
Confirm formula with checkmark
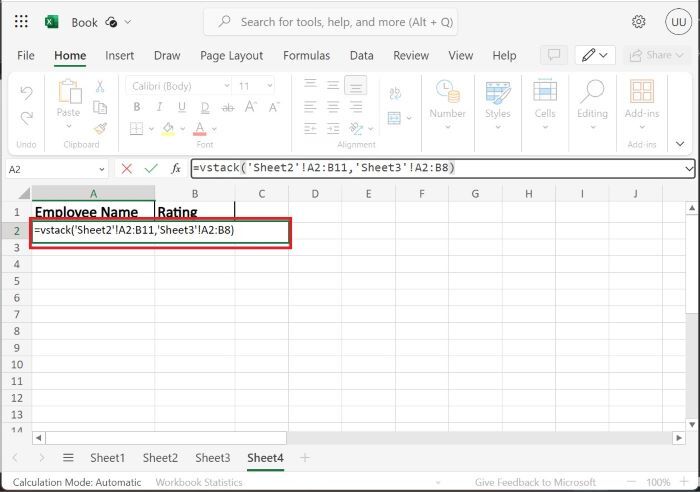[x=151, y=169]
